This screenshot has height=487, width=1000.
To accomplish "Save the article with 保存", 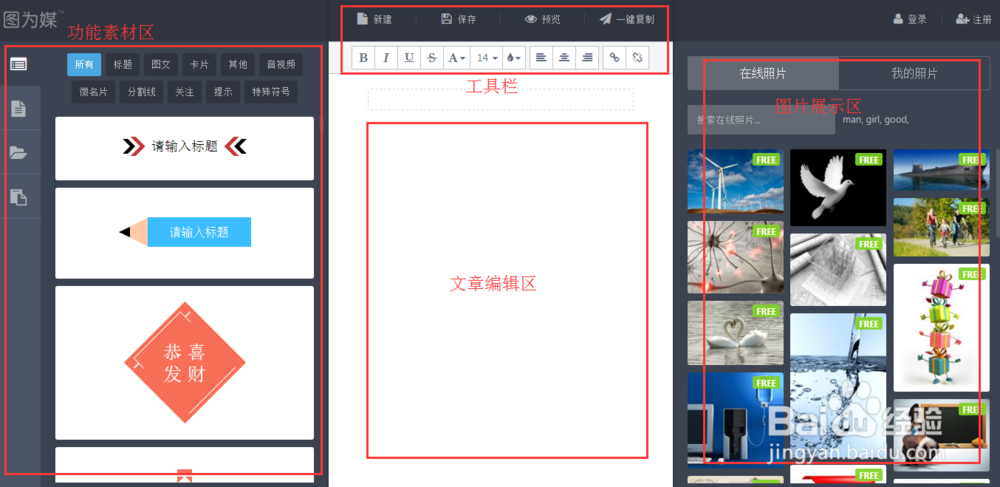I will (x=459, y=19).
